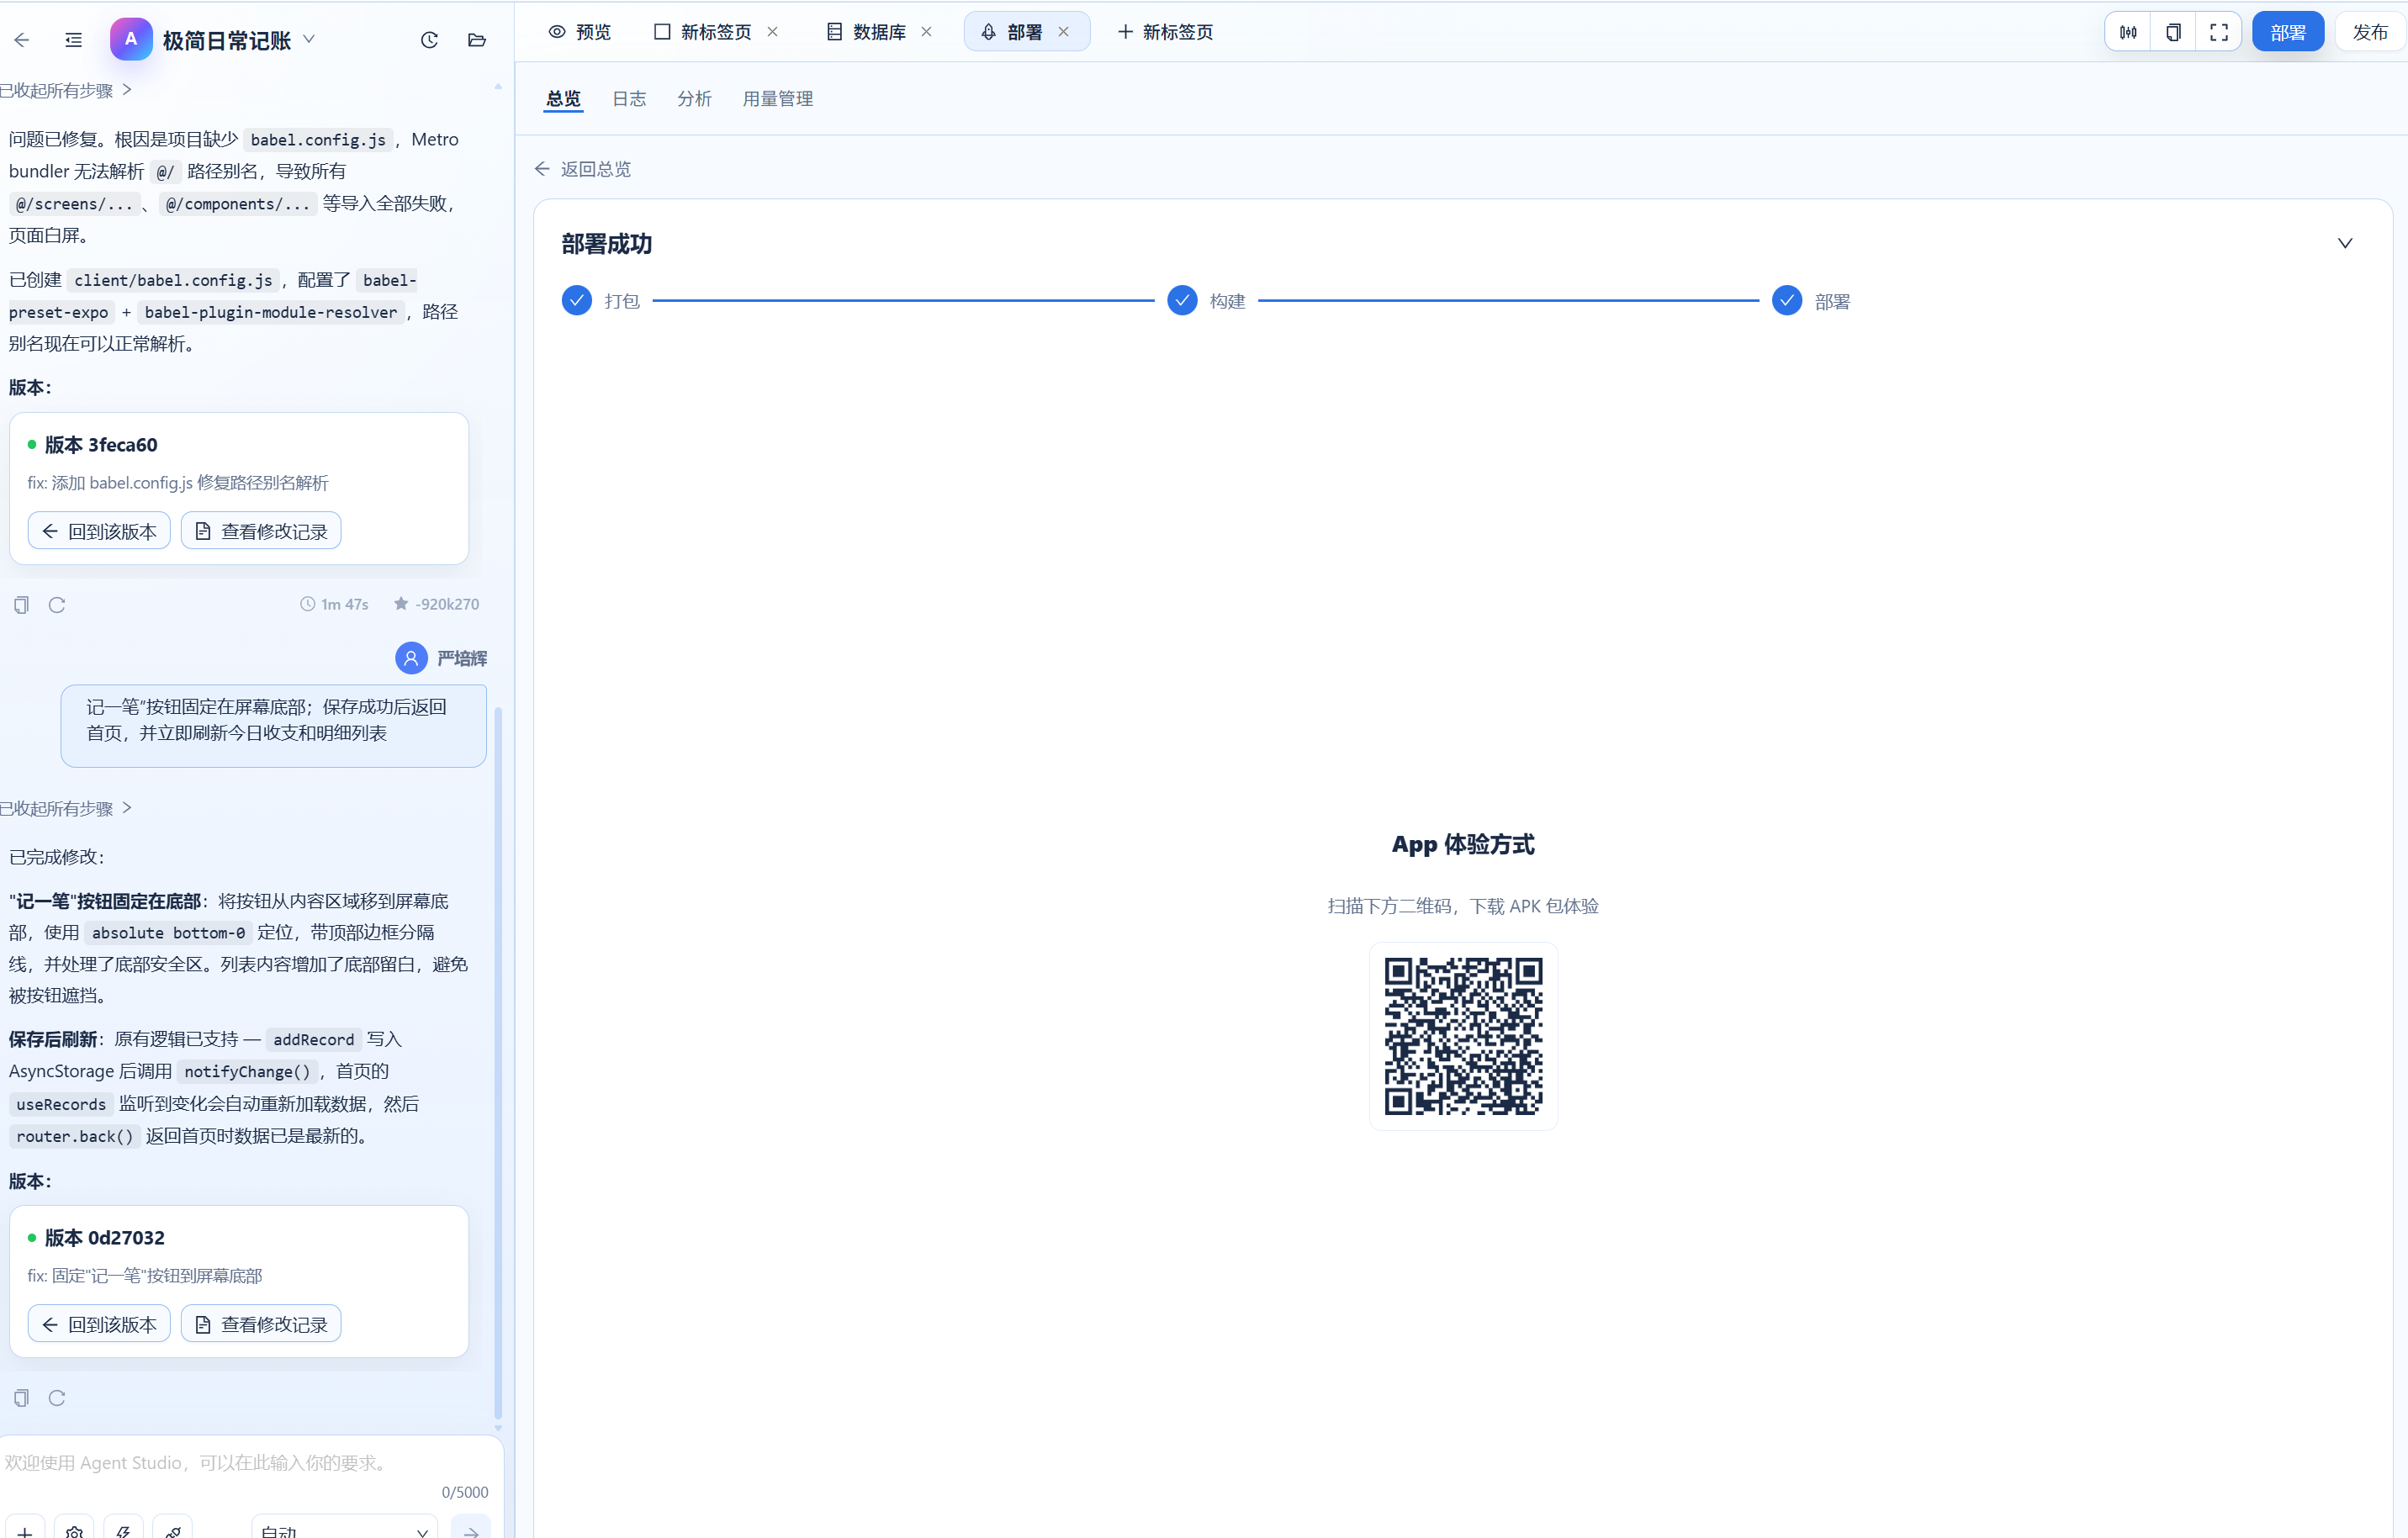Click the star credits icon by -920k270
This screenshot has height=1538, width=2408.
401,604
